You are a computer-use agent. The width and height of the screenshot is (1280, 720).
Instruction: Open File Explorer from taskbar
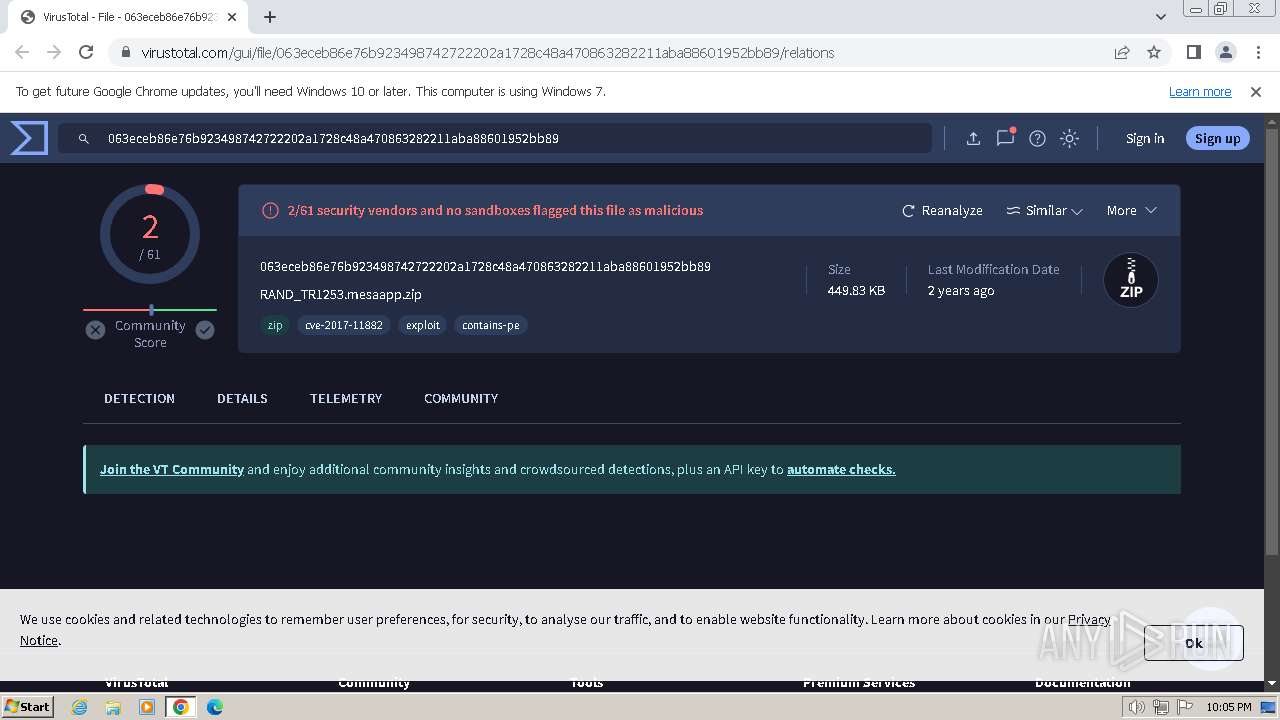113,707
